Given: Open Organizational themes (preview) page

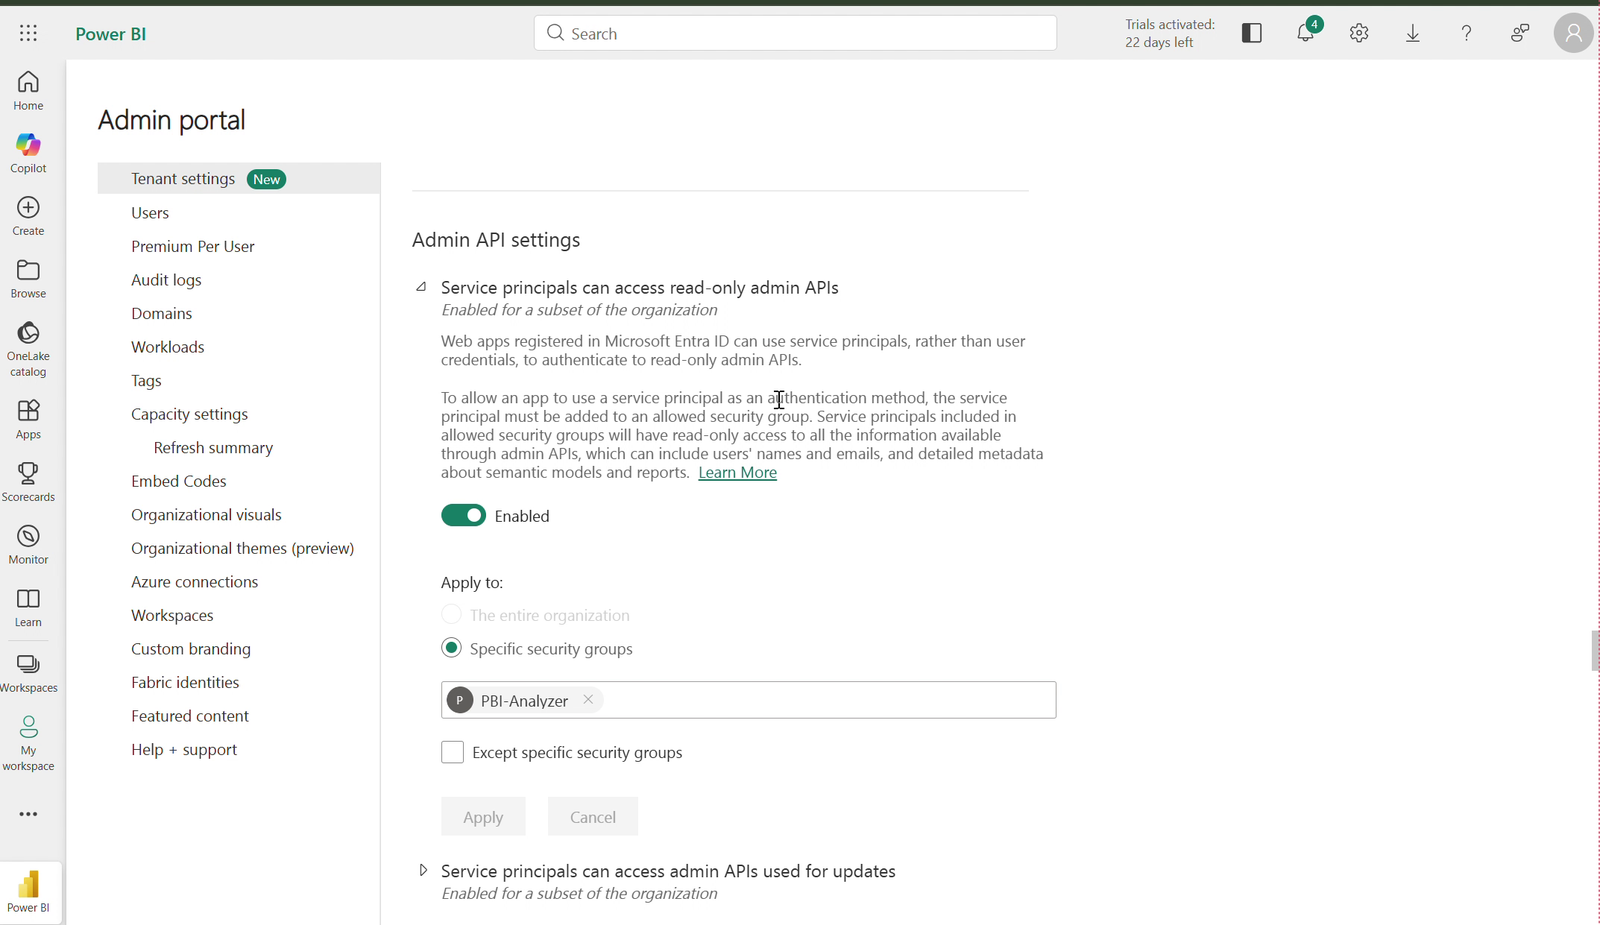Looking at the screenshot, I should coord(243,548).
